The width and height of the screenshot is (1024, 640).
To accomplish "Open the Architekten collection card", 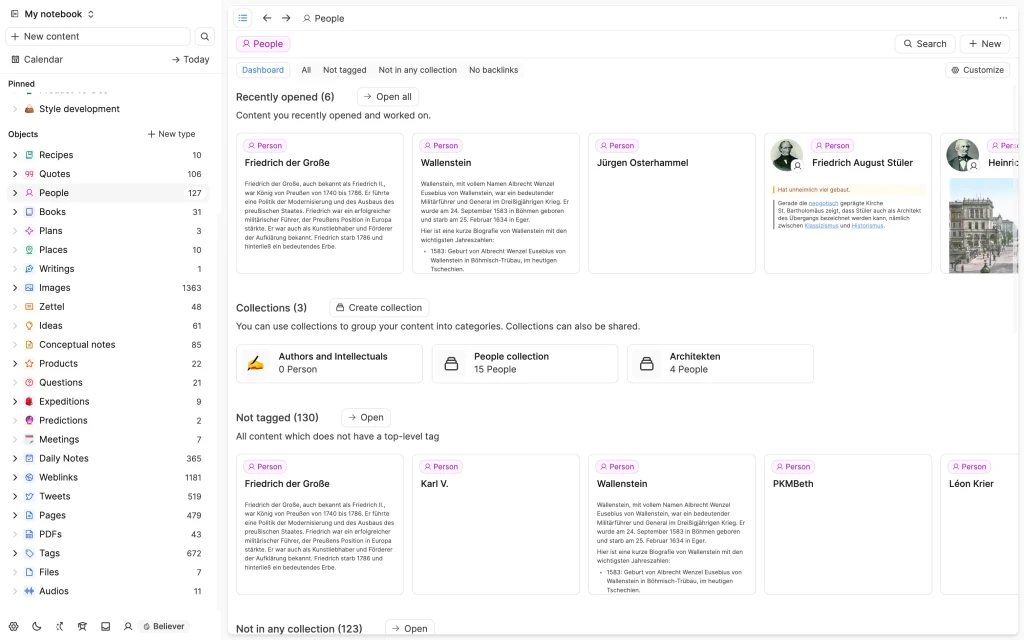I will tap(720, 363).
